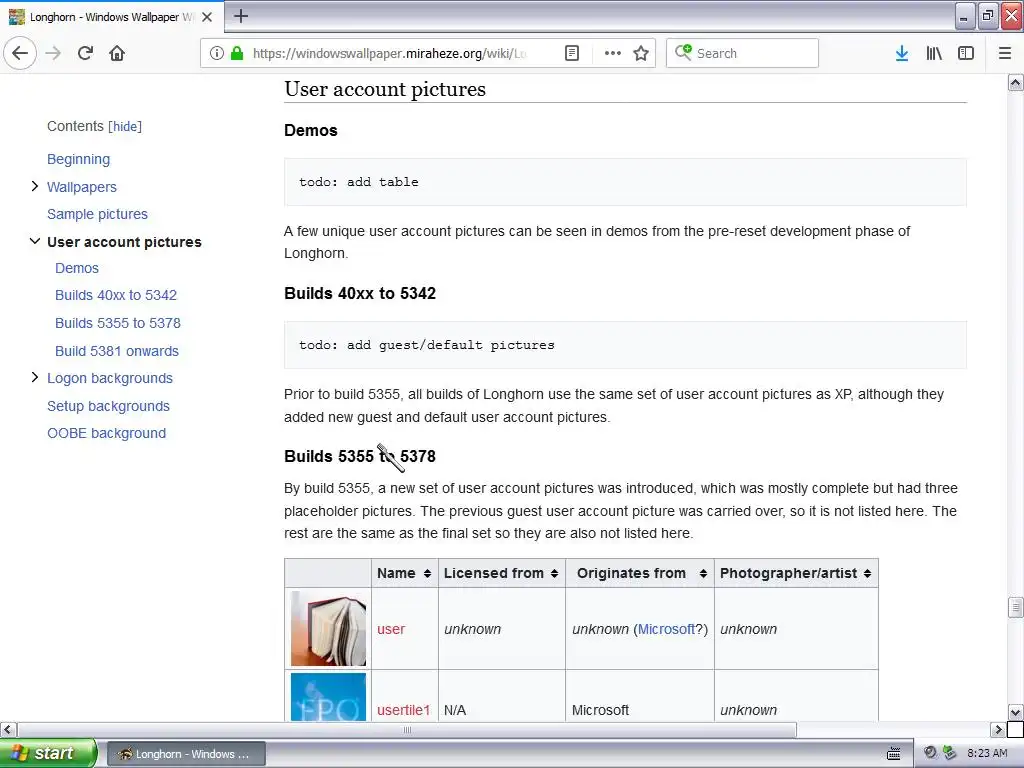Jump to Beginning in contents
This screenshot has height=768, width=1024.
click(x=78, y=159)
